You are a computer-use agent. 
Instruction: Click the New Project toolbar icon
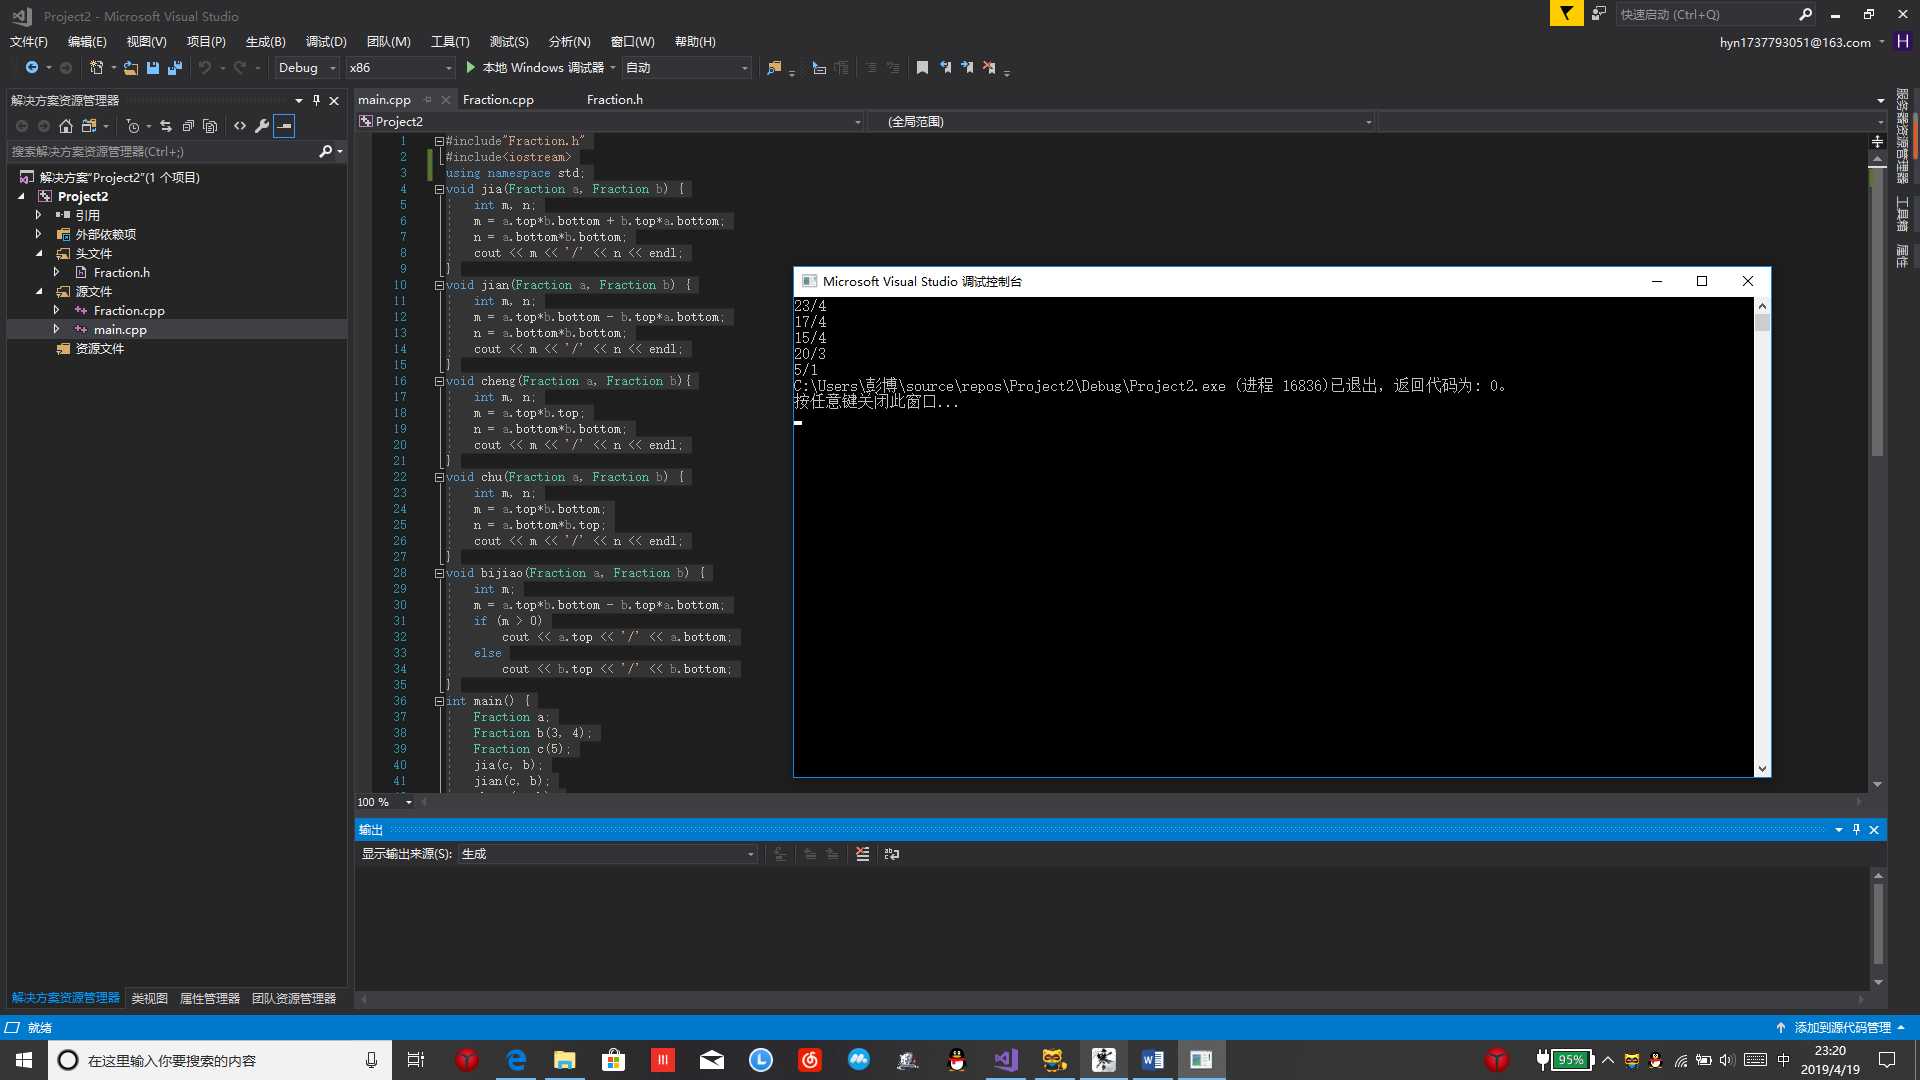[96, 68]
